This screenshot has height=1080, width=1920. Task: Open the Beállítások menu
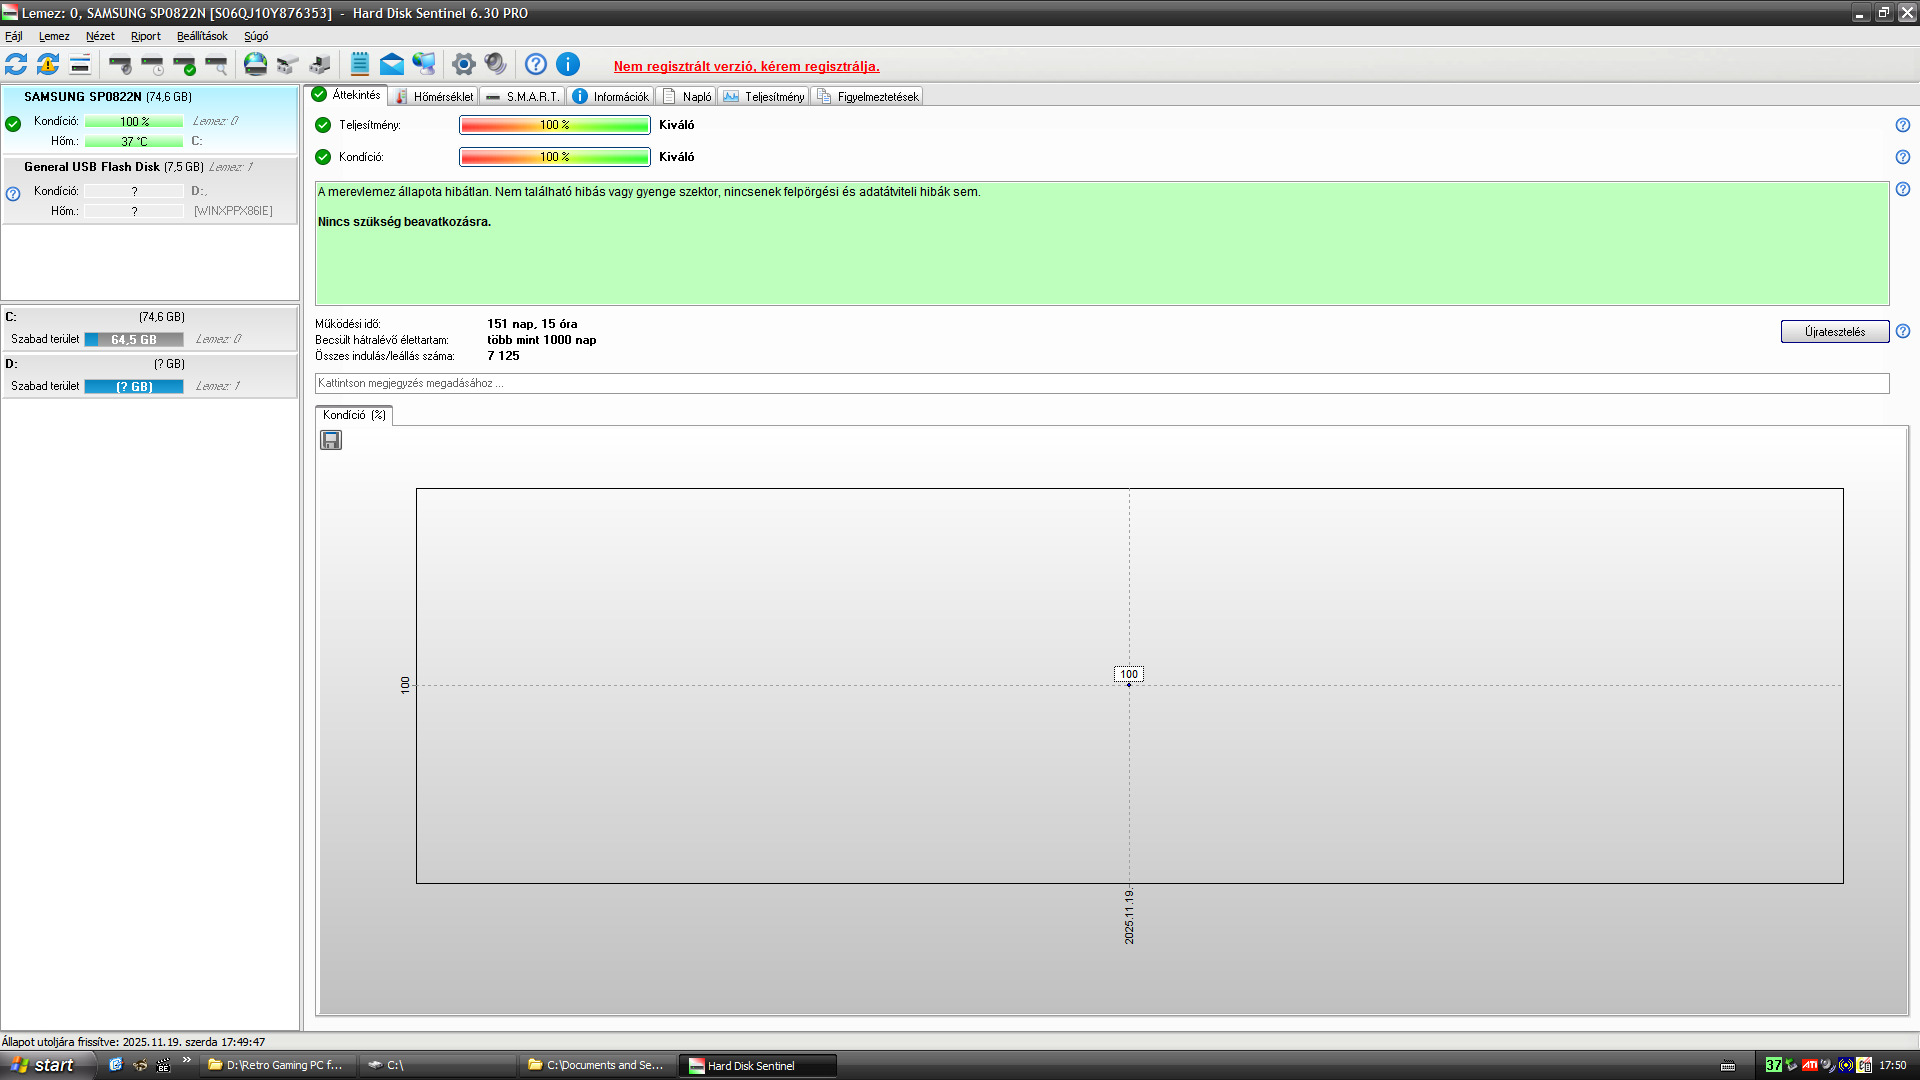[202, 36]
